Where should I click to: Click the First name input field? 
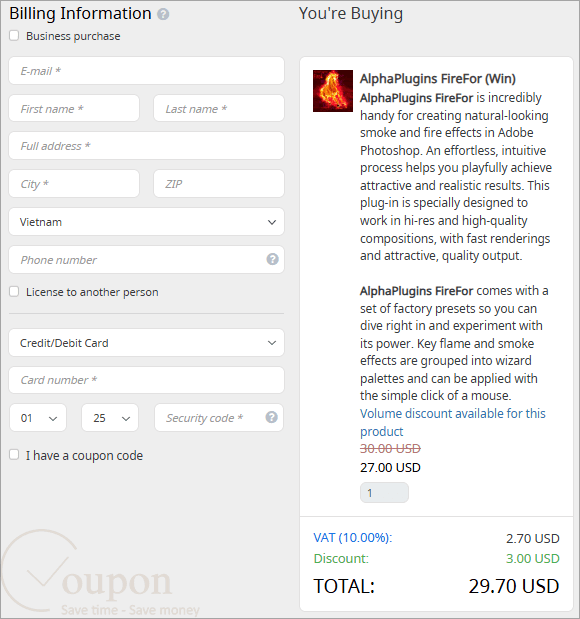coord(74,108)
